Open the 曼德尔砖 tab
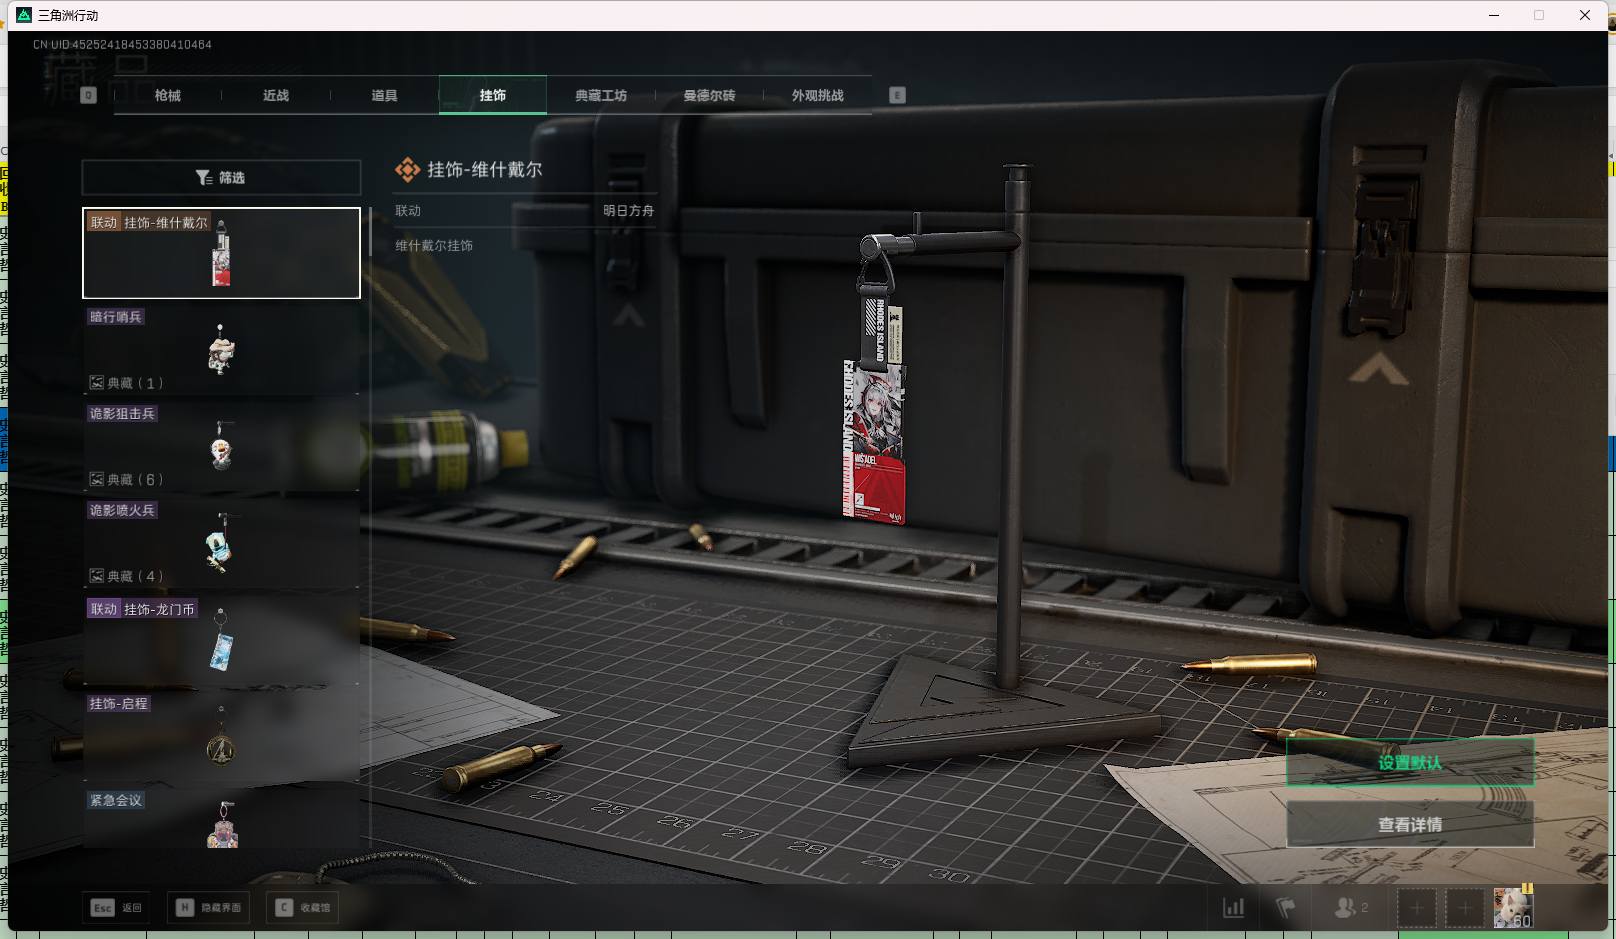The width and height of the screenshot is (1616, 939). (x=709, y=95)
